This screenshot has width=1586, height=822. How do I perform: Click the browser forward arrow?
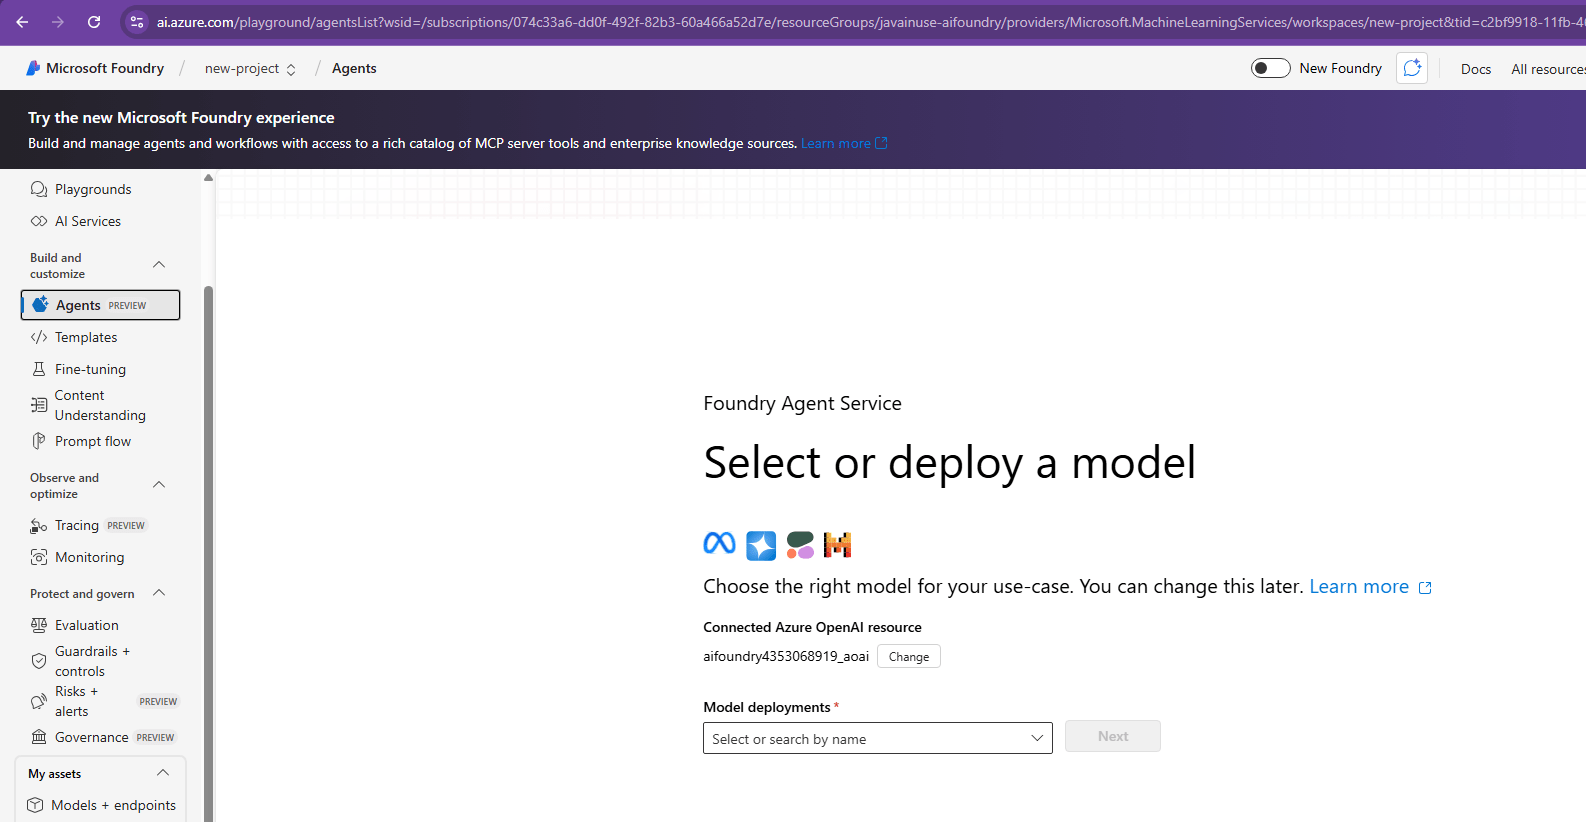click(x=58, y=22)
